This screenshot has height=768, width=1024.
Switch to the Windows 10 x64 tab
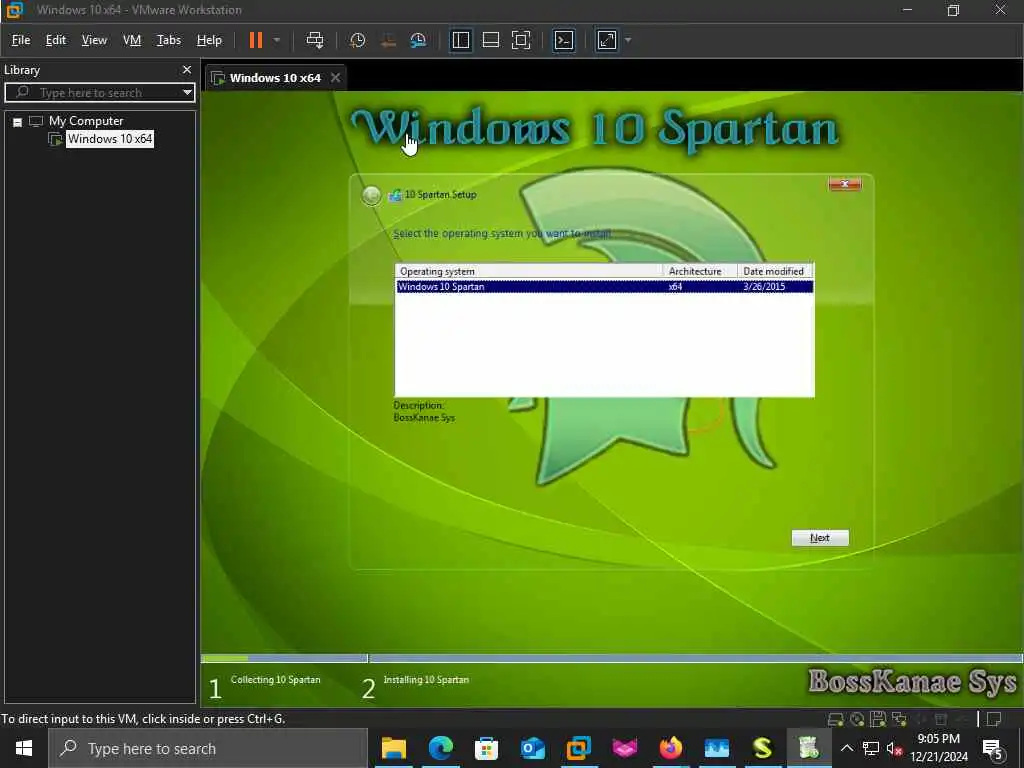(275, 78)
